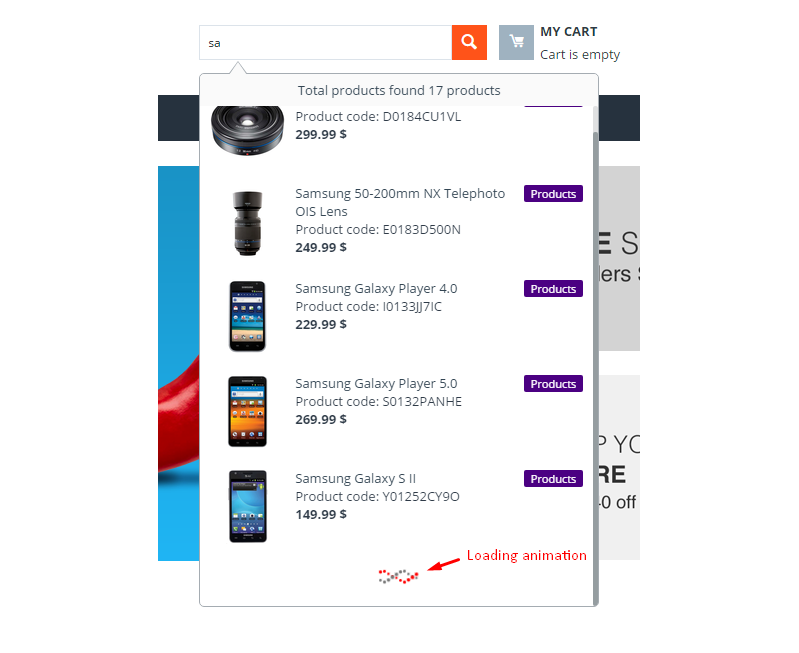The width and height of the screenshot is (799, 653).
Task: Open Samsung 50-200mm NX Telephoto OIS Lens
Action: point(400,202)
